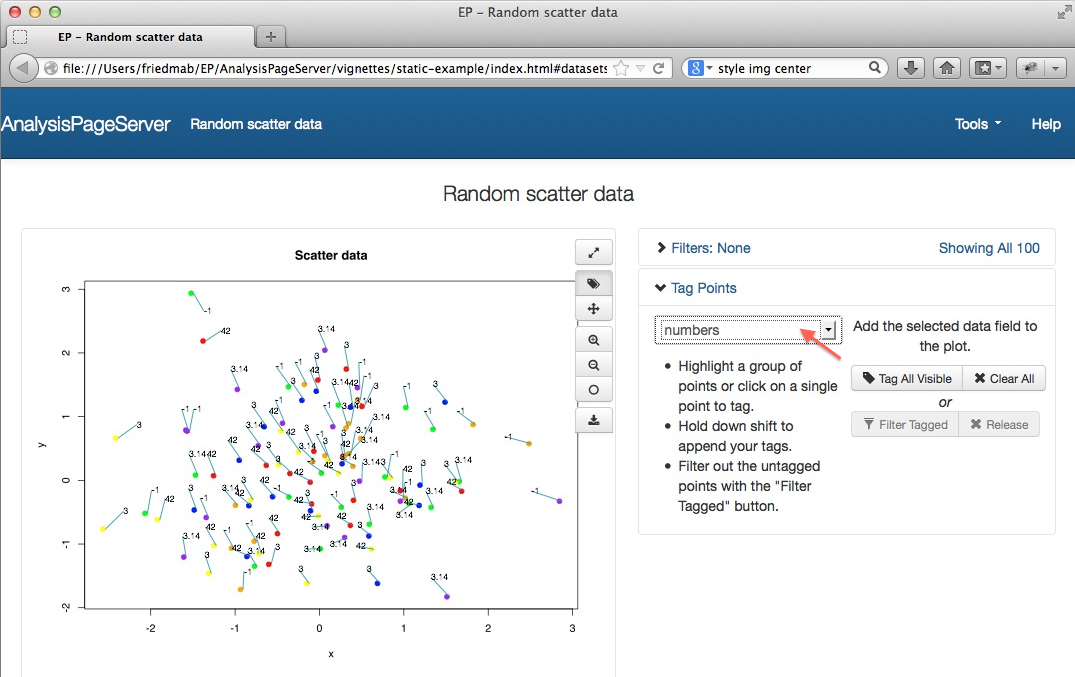Expand the Filters: None section
The image size is (1075, 677).
(703, 248)
